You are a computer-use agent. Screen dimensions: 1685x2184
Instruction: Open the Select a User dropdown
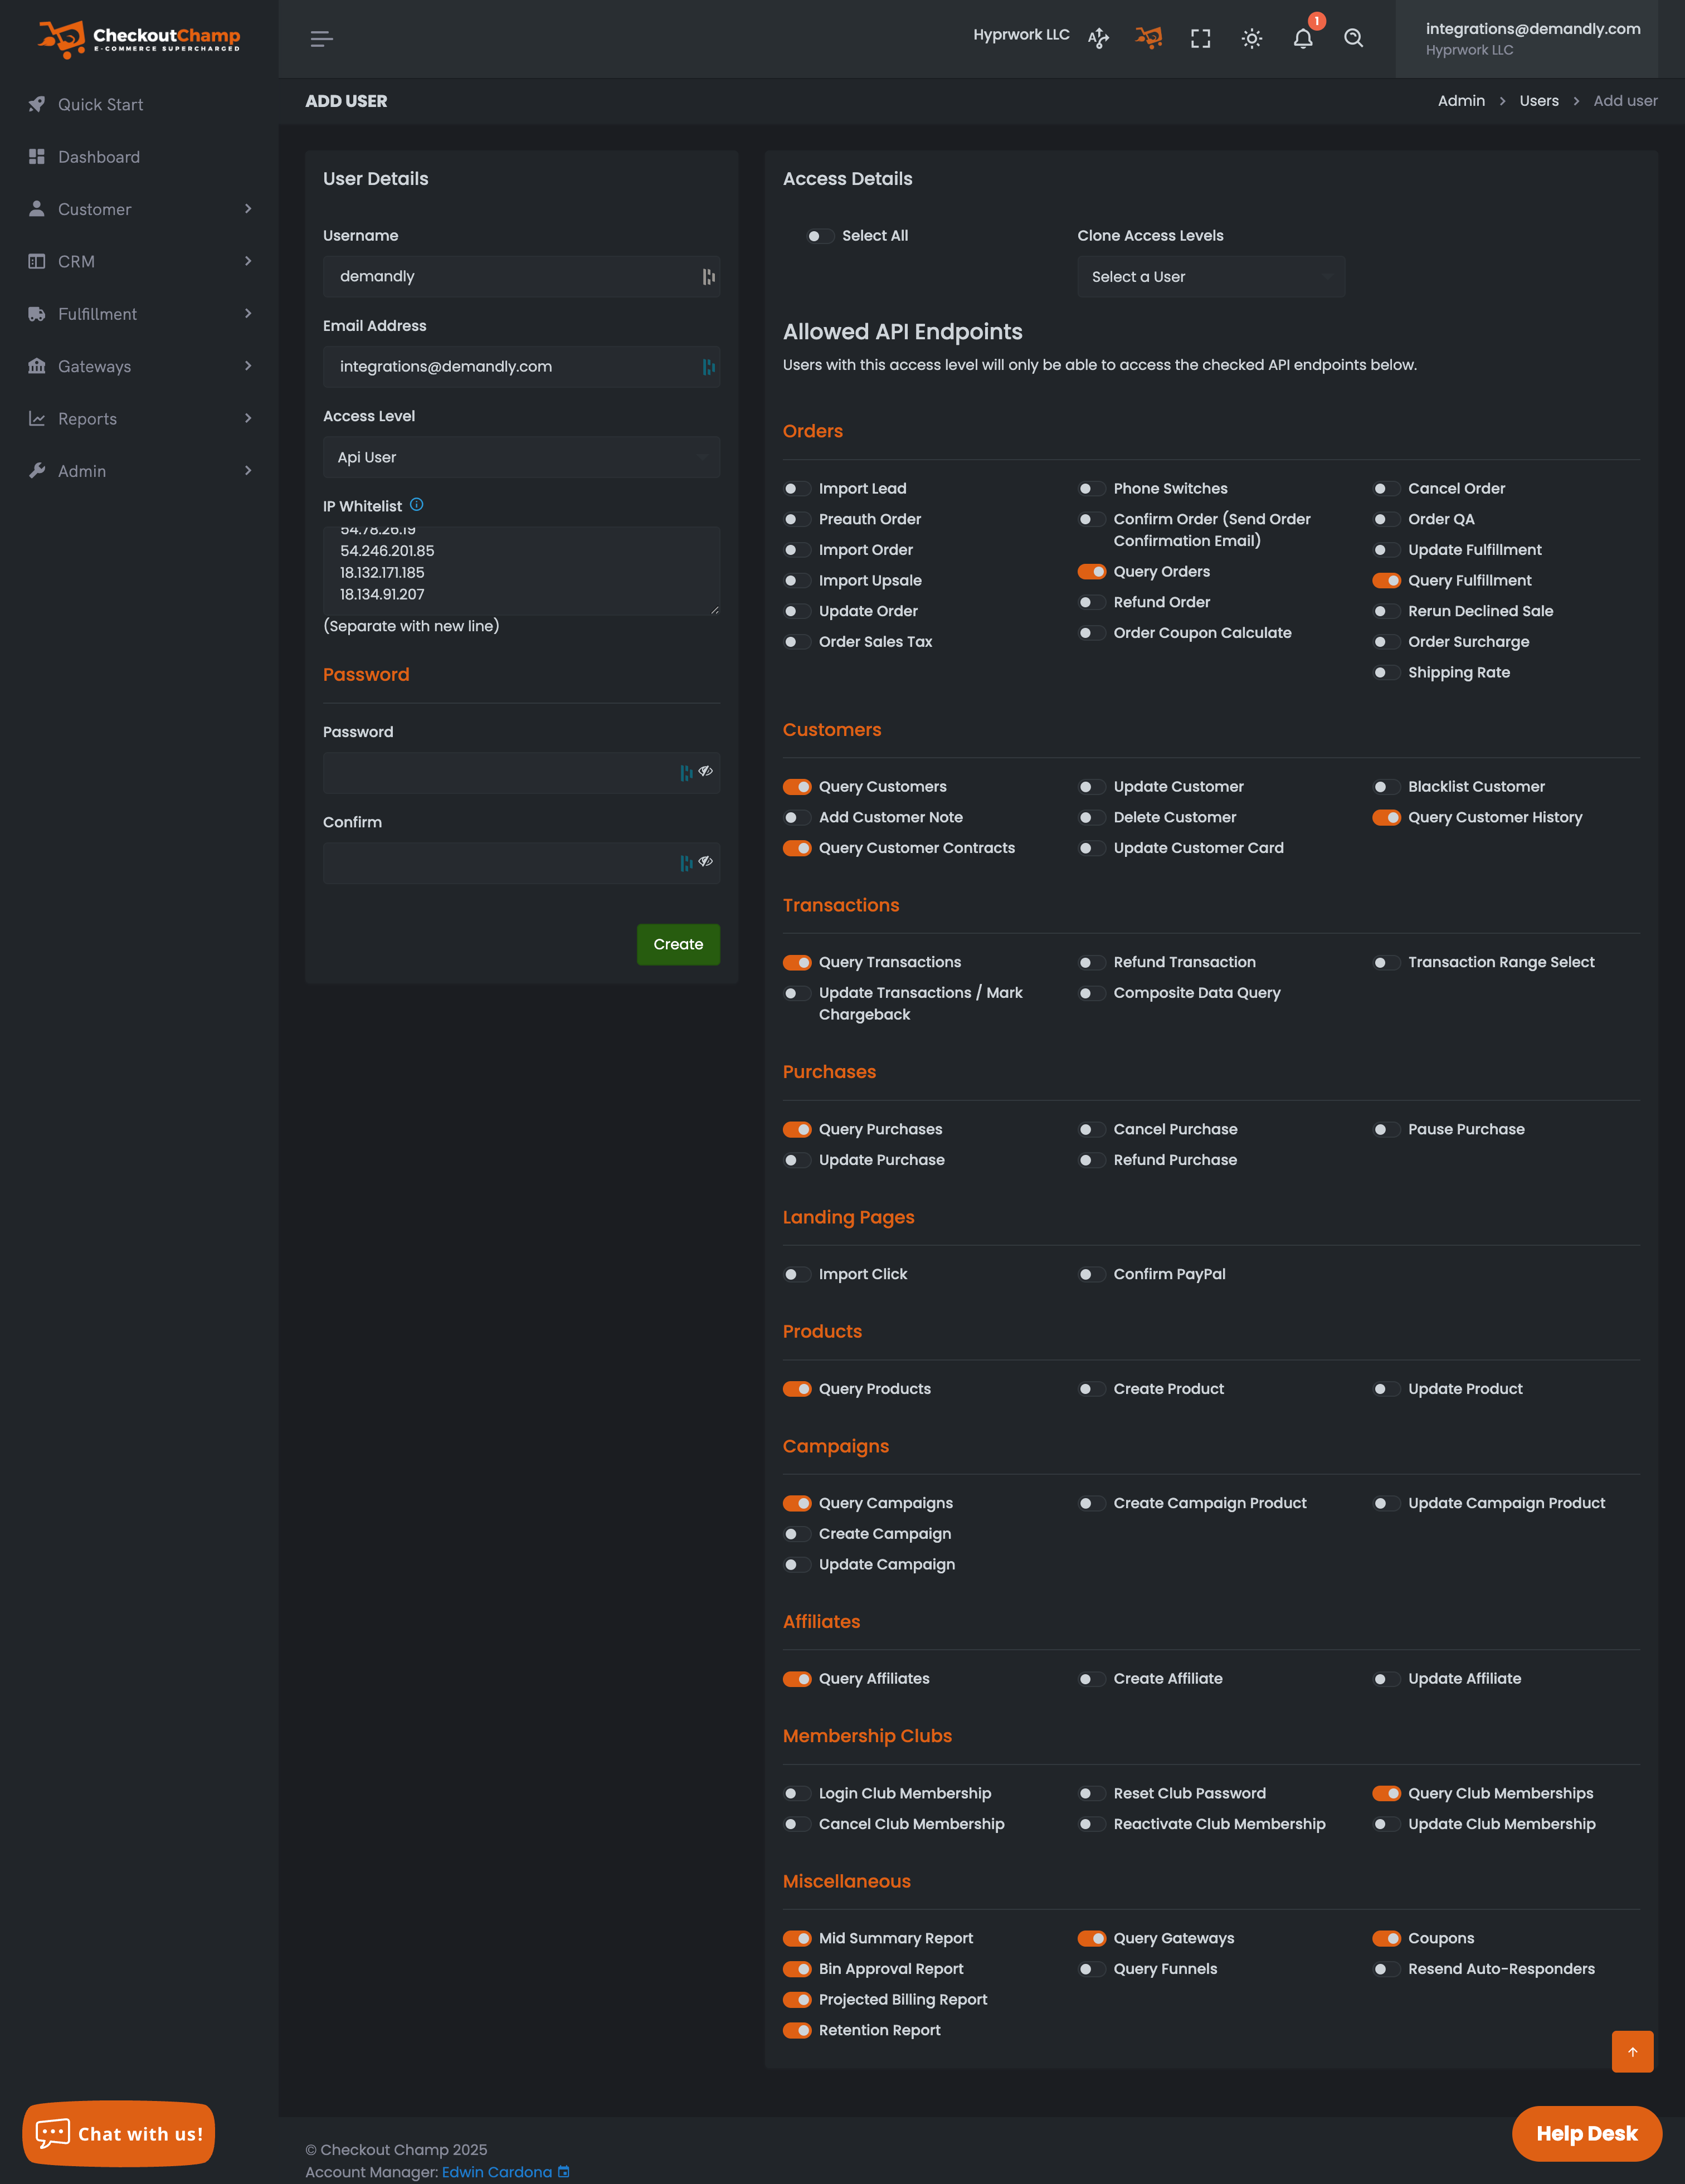point(1210,276)
